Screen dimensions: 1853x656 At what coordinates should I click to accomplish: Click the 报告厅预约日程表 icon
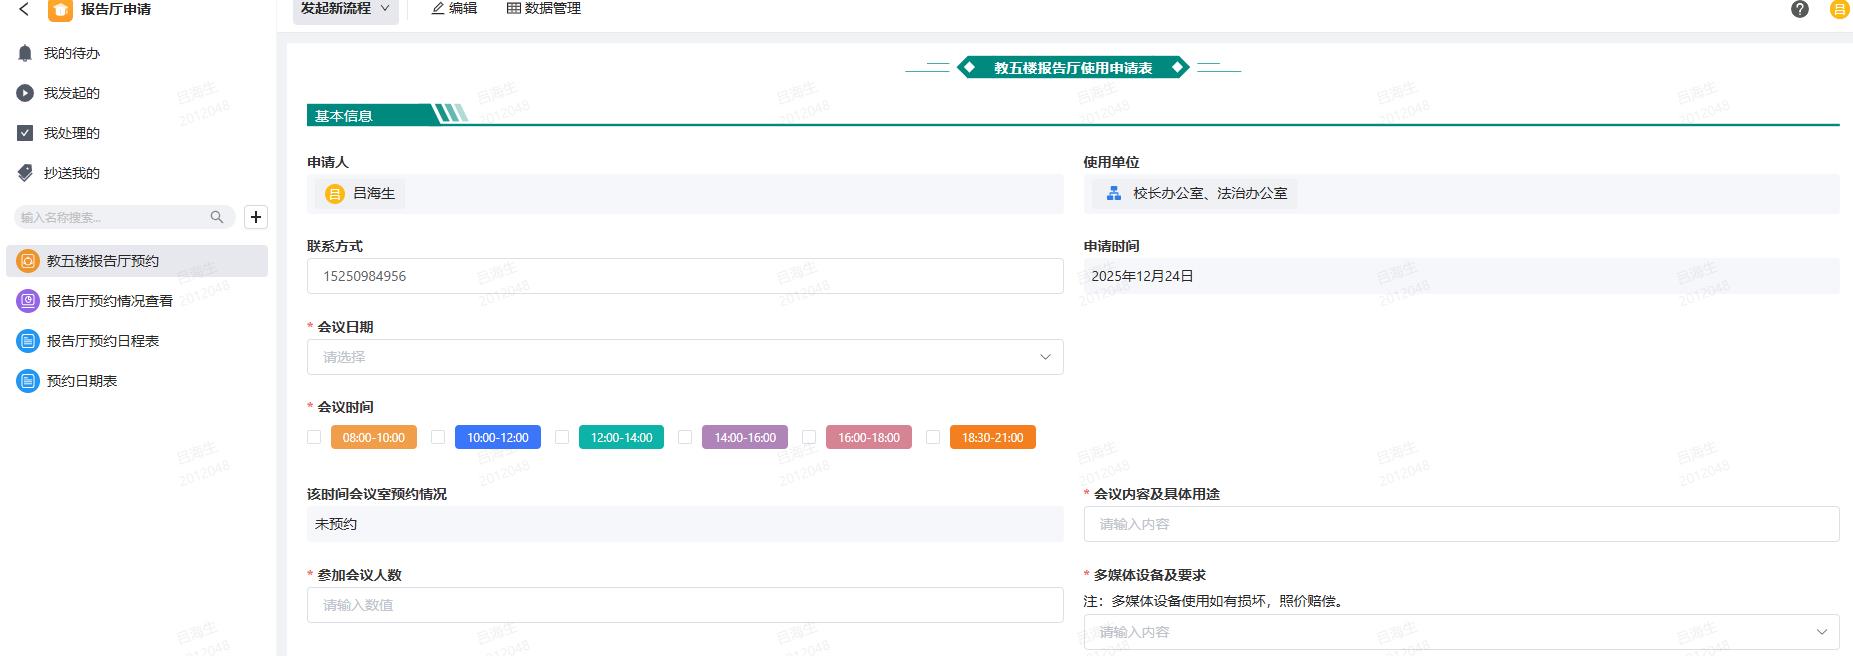[28, 341]
